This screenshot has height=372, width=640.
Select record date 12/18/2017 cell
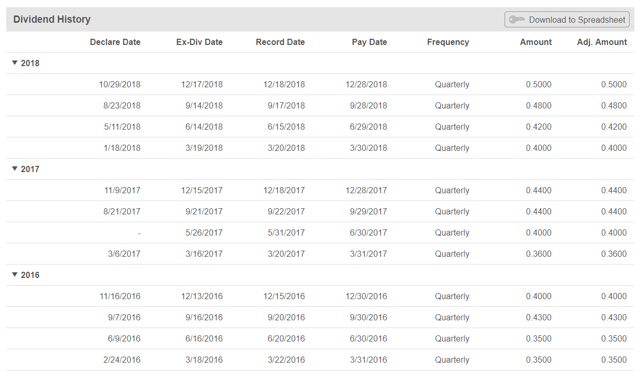(284, 190)
